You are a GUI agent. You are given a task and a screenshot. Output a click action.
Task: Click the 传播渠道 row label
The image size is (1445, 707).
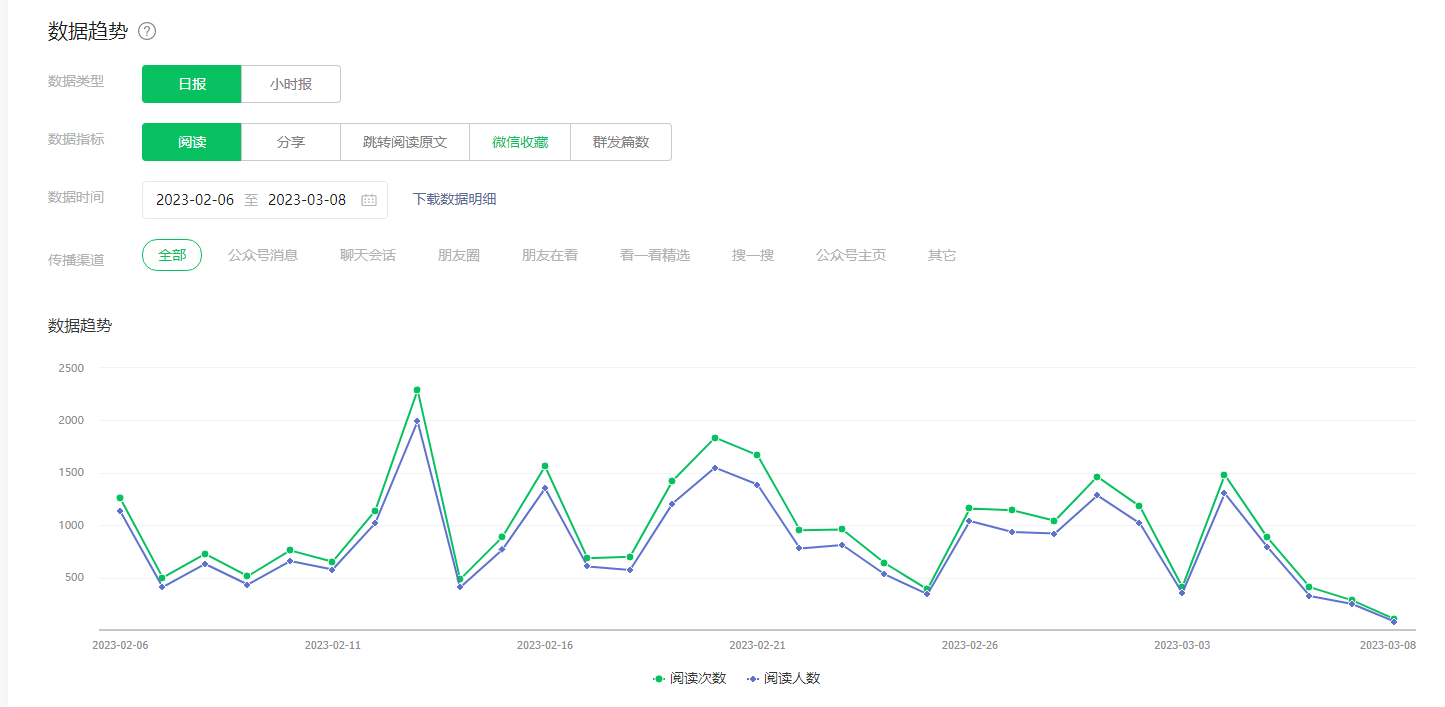[x=76, y=259]
